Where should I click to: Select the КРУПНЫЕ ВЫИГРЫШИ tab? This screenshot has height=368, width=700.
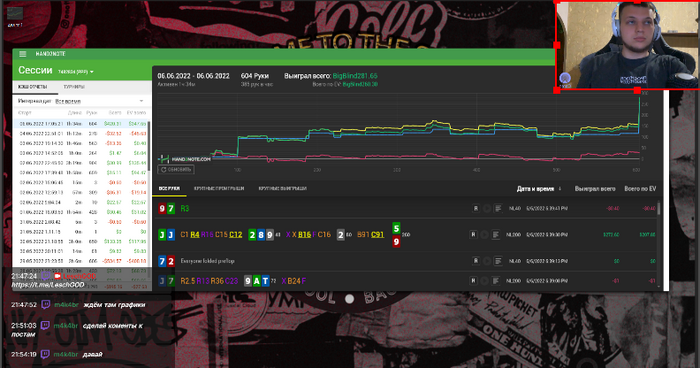tap(283, 189)
